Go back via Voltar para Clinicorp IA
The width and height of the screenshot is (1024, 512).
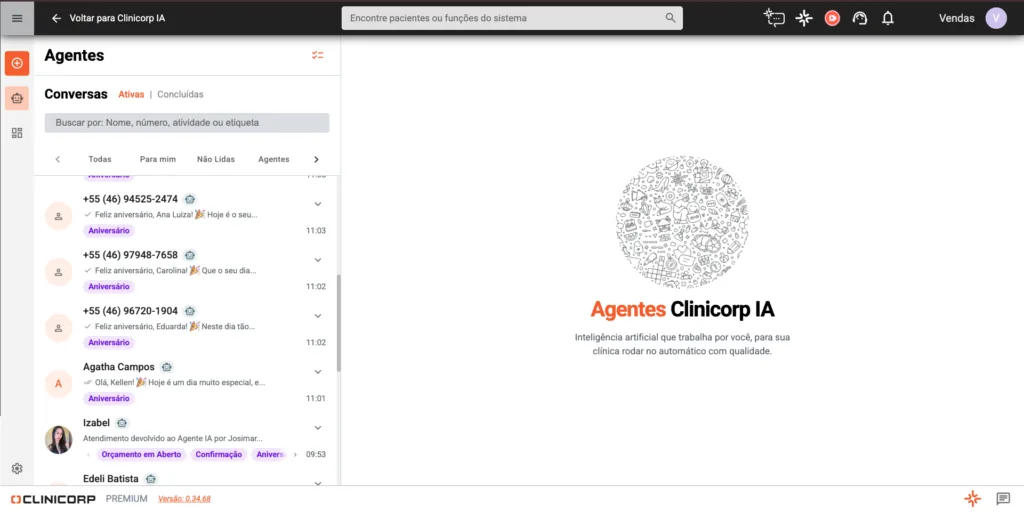(118, 18)
